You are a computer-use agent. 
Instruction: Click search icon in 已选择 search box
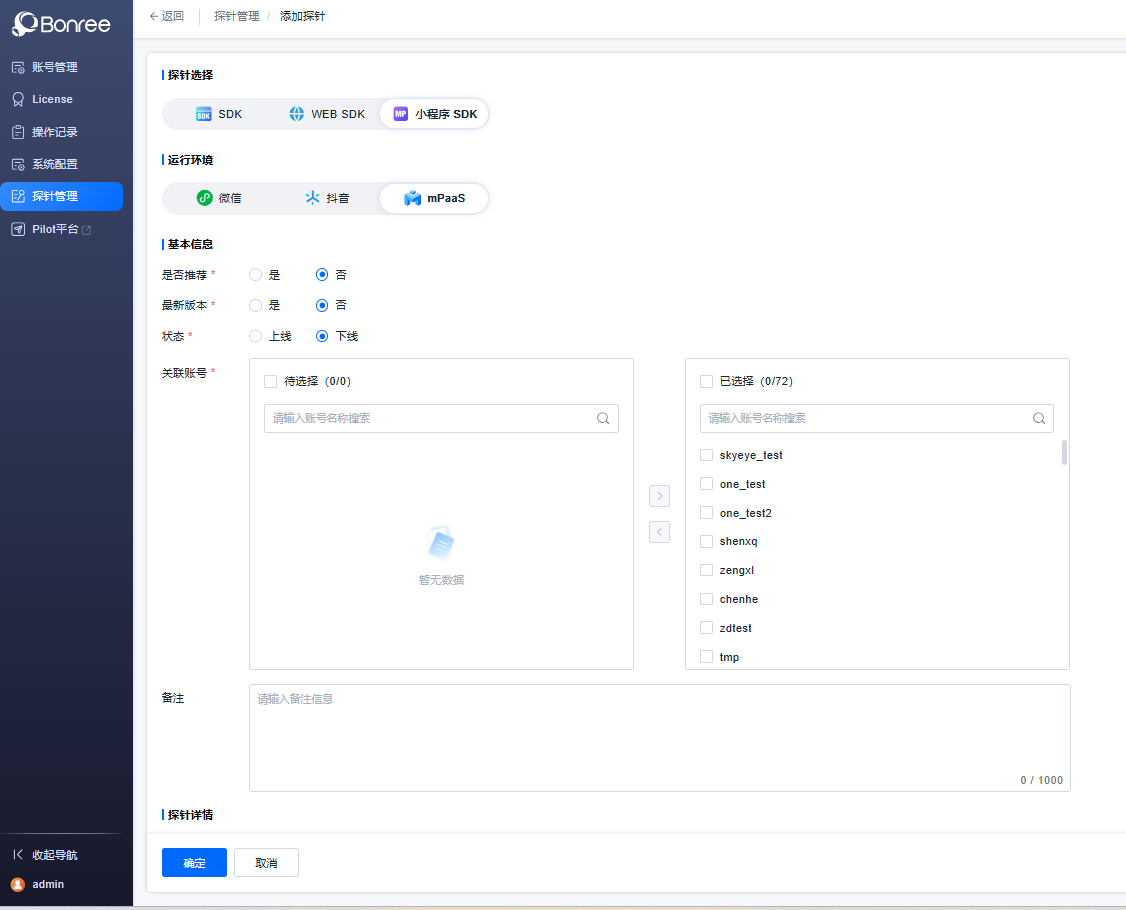pyautogui.click(x=1039, y=419)
